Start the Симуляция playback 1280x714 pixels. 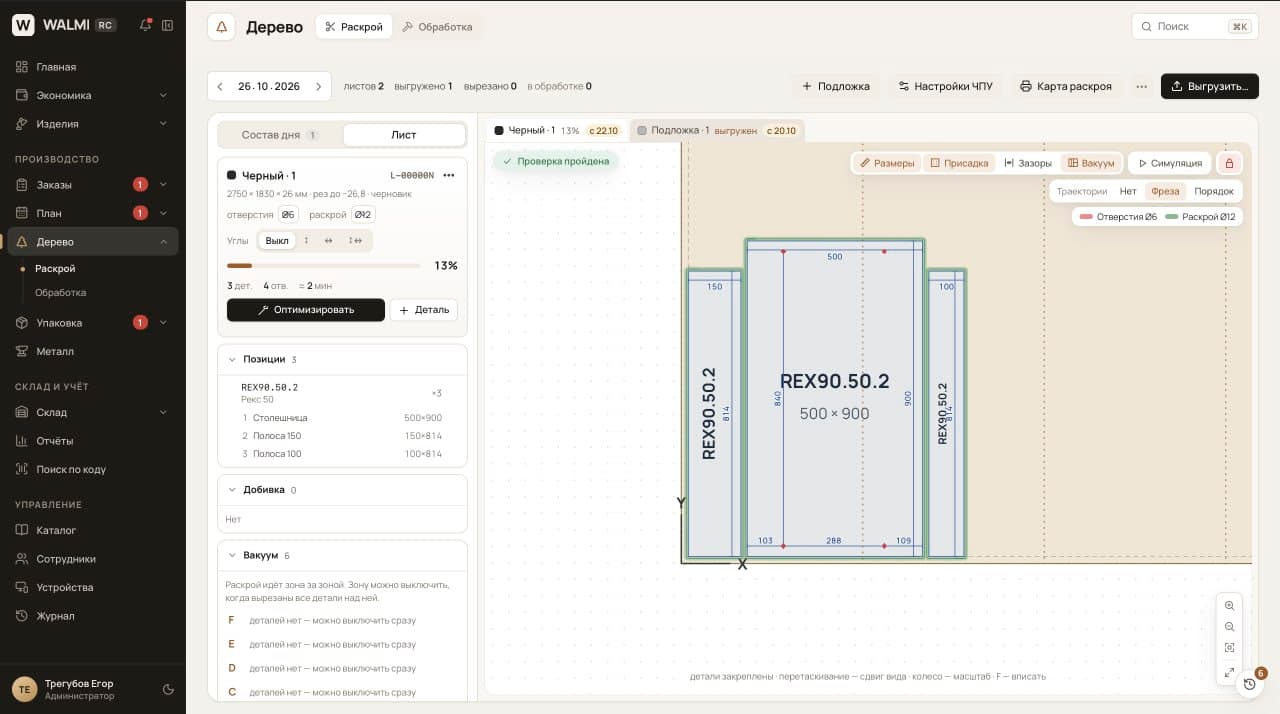(1170, 163)
